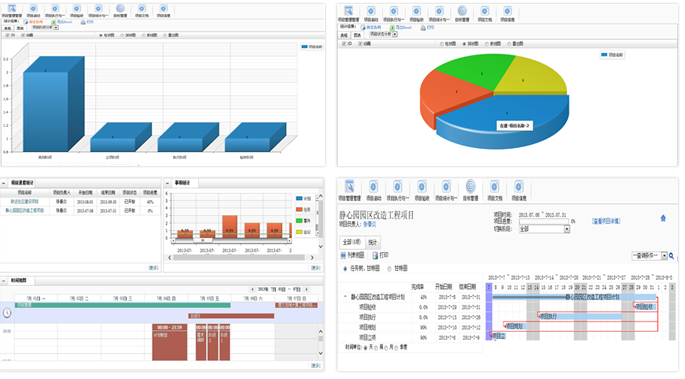Click the magnifier search icon beside the query dropdown
Image resolution: width=685 pixels, height=379 pixels.
(671, 256)
